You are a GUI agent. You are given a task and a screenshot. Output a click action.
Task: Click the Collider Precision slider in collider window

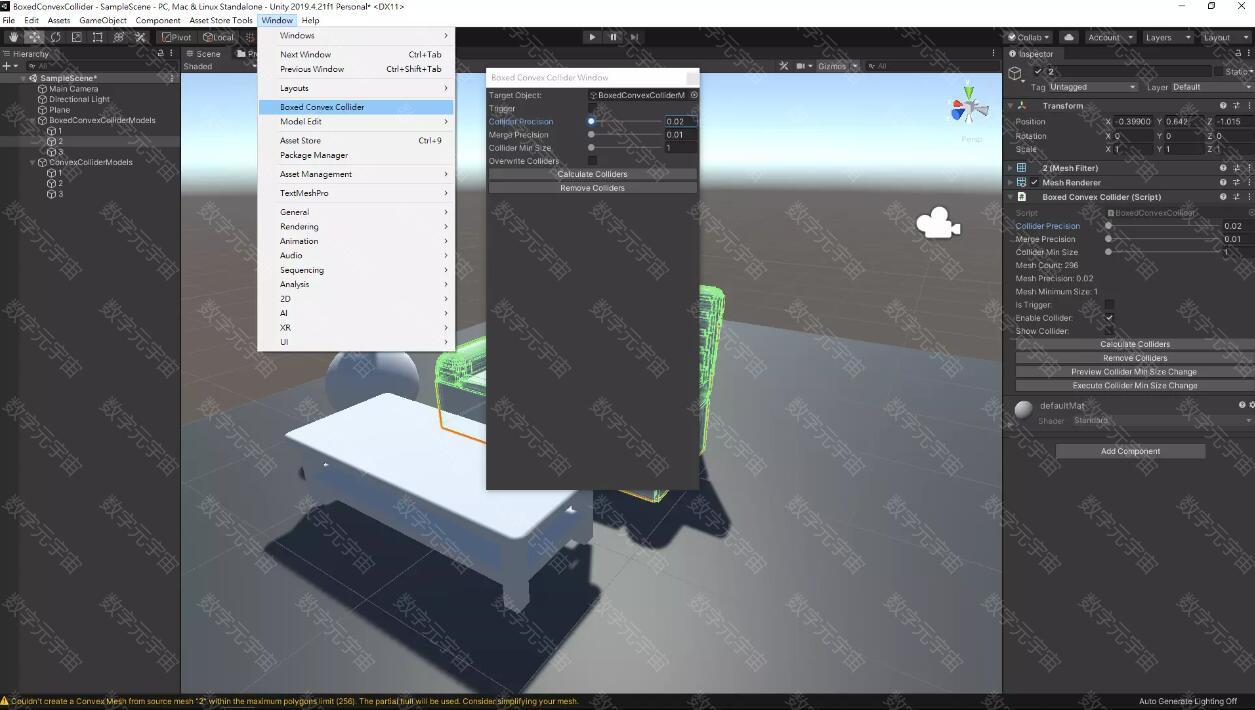[625, 121]
